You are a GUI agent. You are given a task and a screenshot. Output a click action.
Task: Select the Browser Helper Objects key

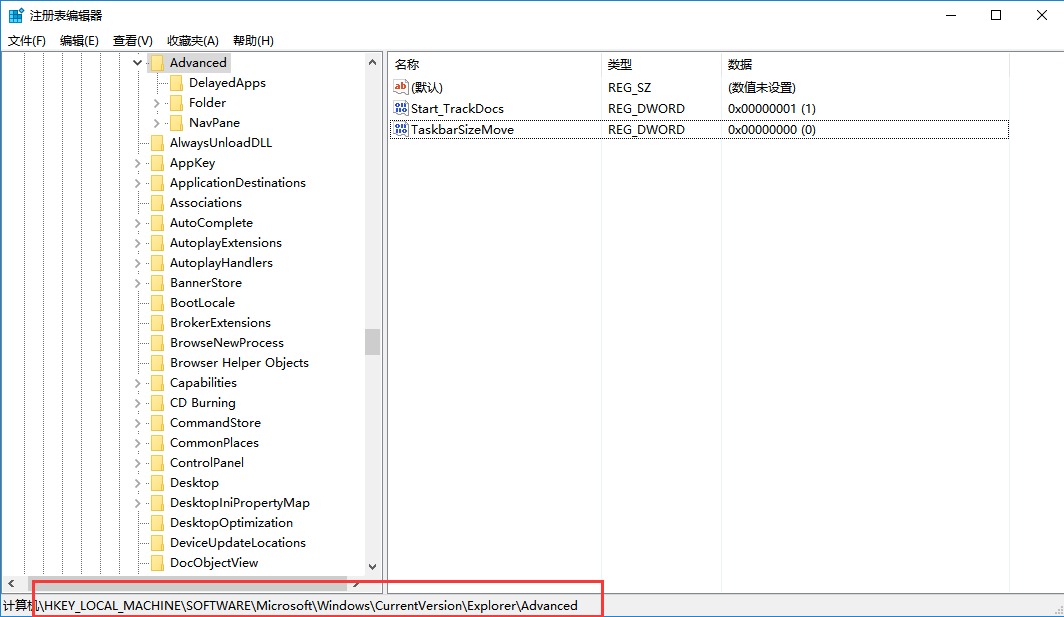239,363
